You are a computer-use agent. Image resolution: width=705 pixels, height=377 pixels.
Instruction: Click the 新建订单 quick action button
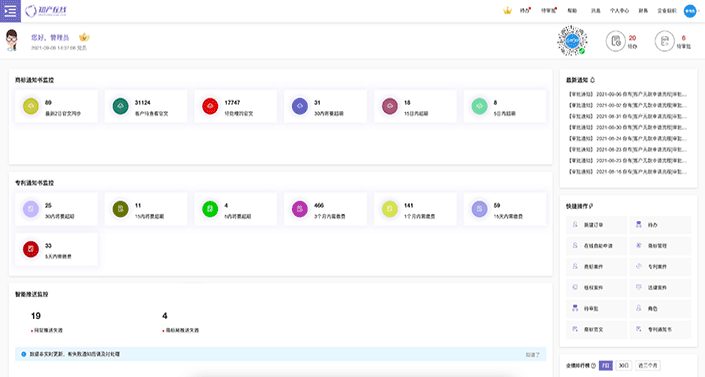pyautogui.click(x=596, y=225)
